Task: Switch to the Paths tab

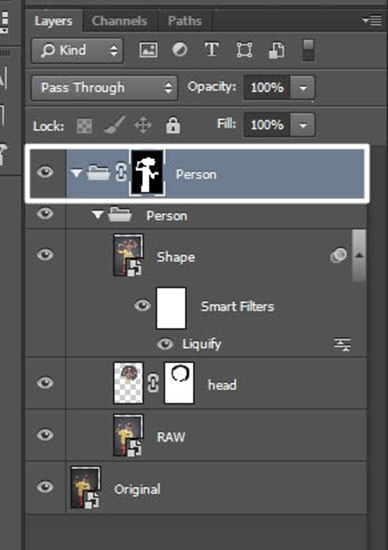Action: click(x=185, y=21)
